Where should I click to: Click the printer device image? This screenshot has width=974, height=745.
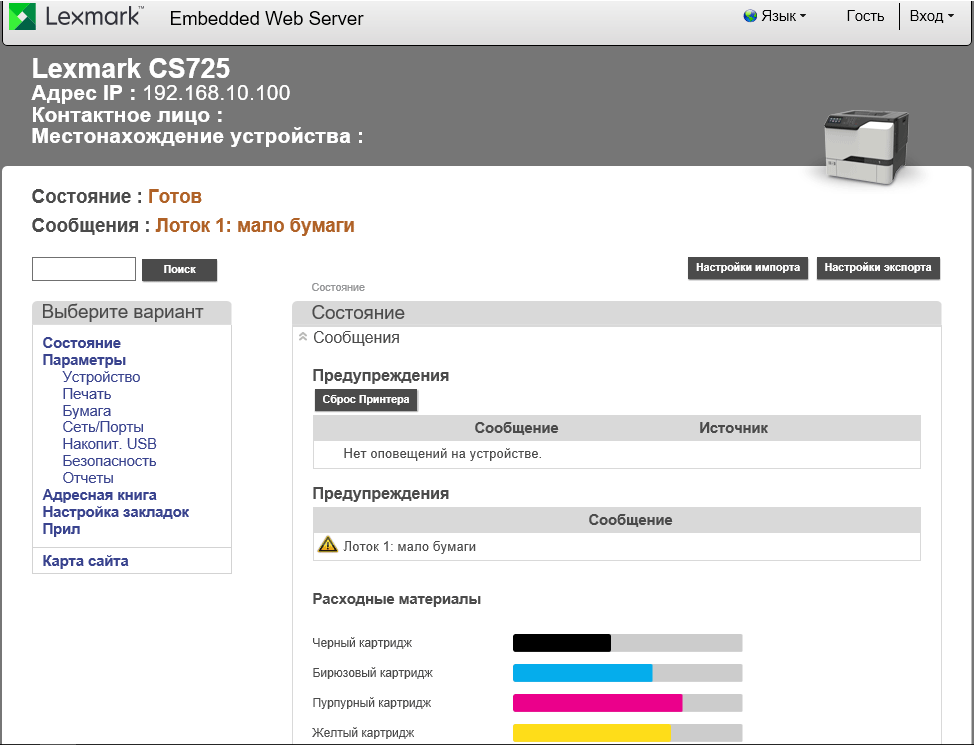(x=864, y=147)
